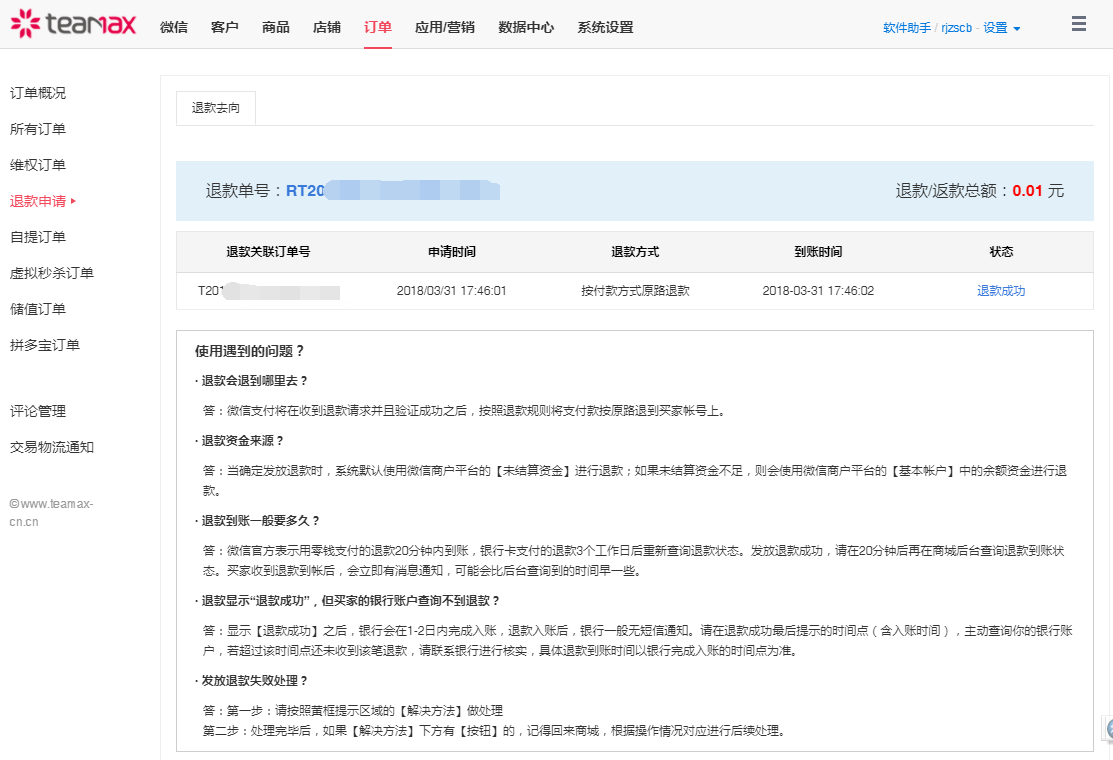Click the application time 2018/03/31 17:46:01
This screenshot has height=760, width=1113.
point(451,290)
